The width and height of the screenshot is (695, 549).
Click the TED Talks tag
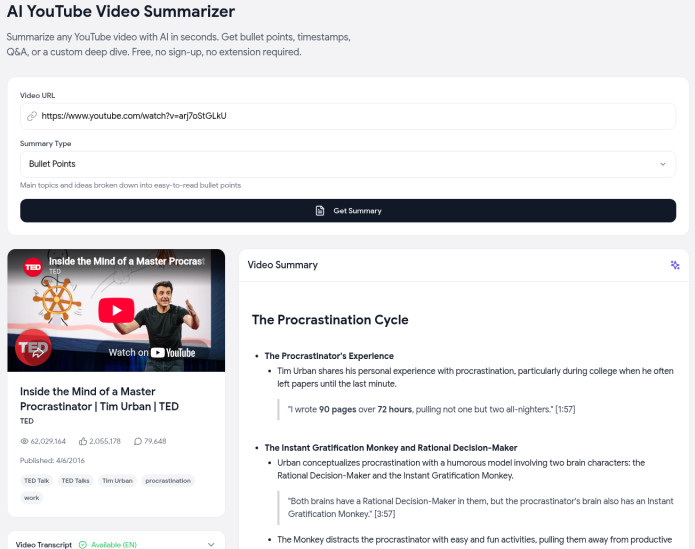[75, 481]
